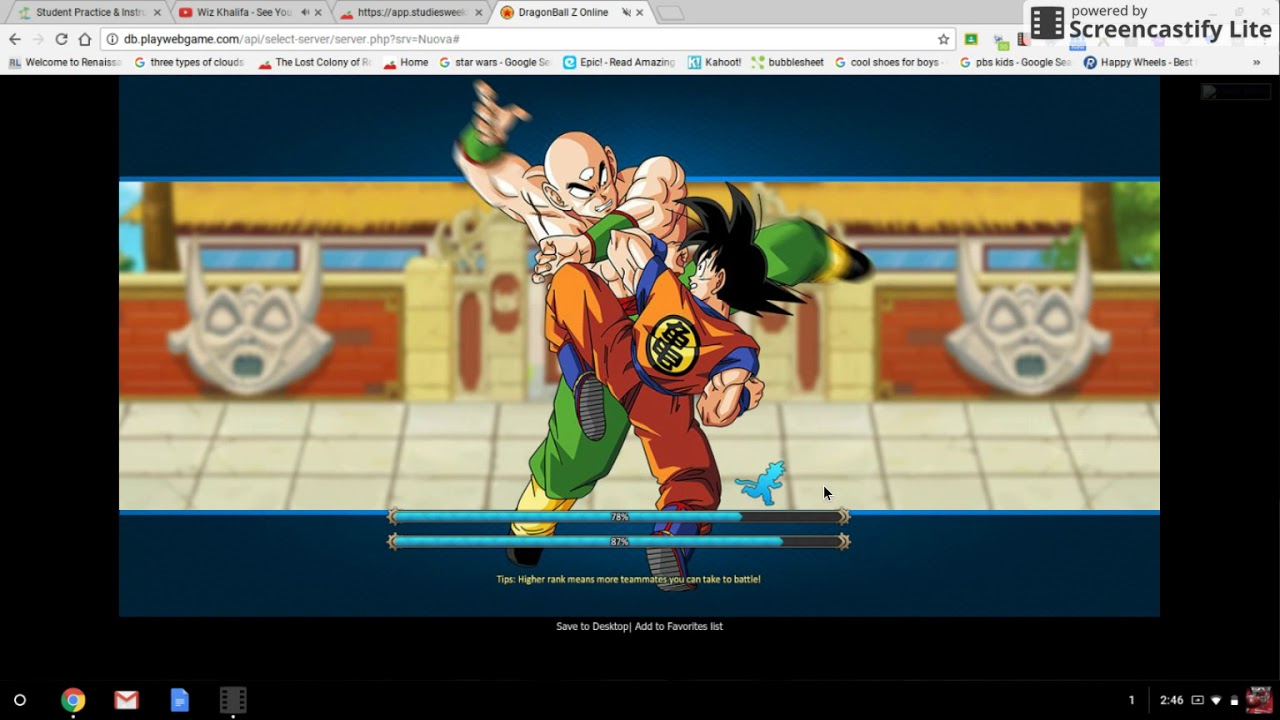Click the tip text about higher rank
1280x720 pixels.
pyautogui.click(x=628, y=579)
